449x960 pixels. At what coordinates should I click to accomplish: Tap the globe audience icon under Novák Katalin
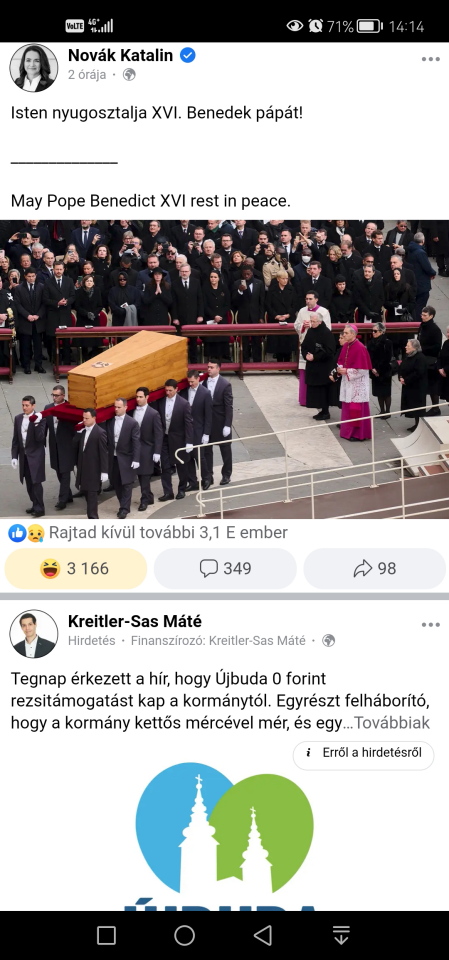click(x=129, y=75)
